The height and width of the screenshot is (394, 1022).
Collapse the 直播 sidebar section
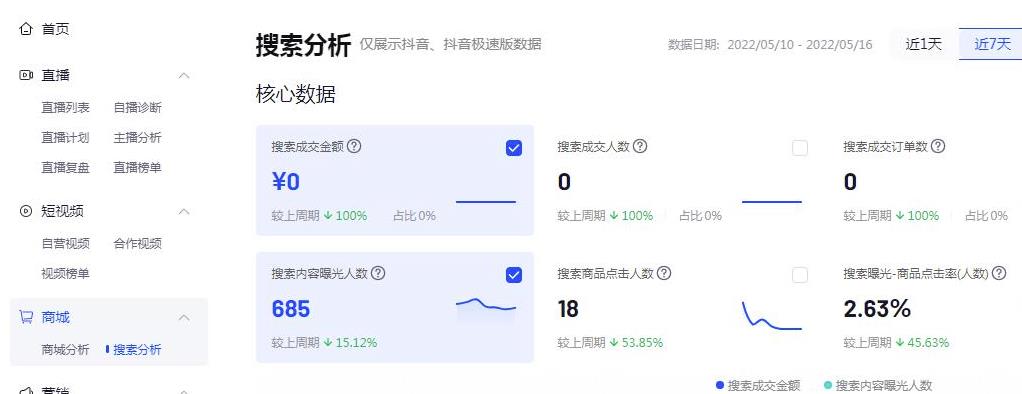184,76
